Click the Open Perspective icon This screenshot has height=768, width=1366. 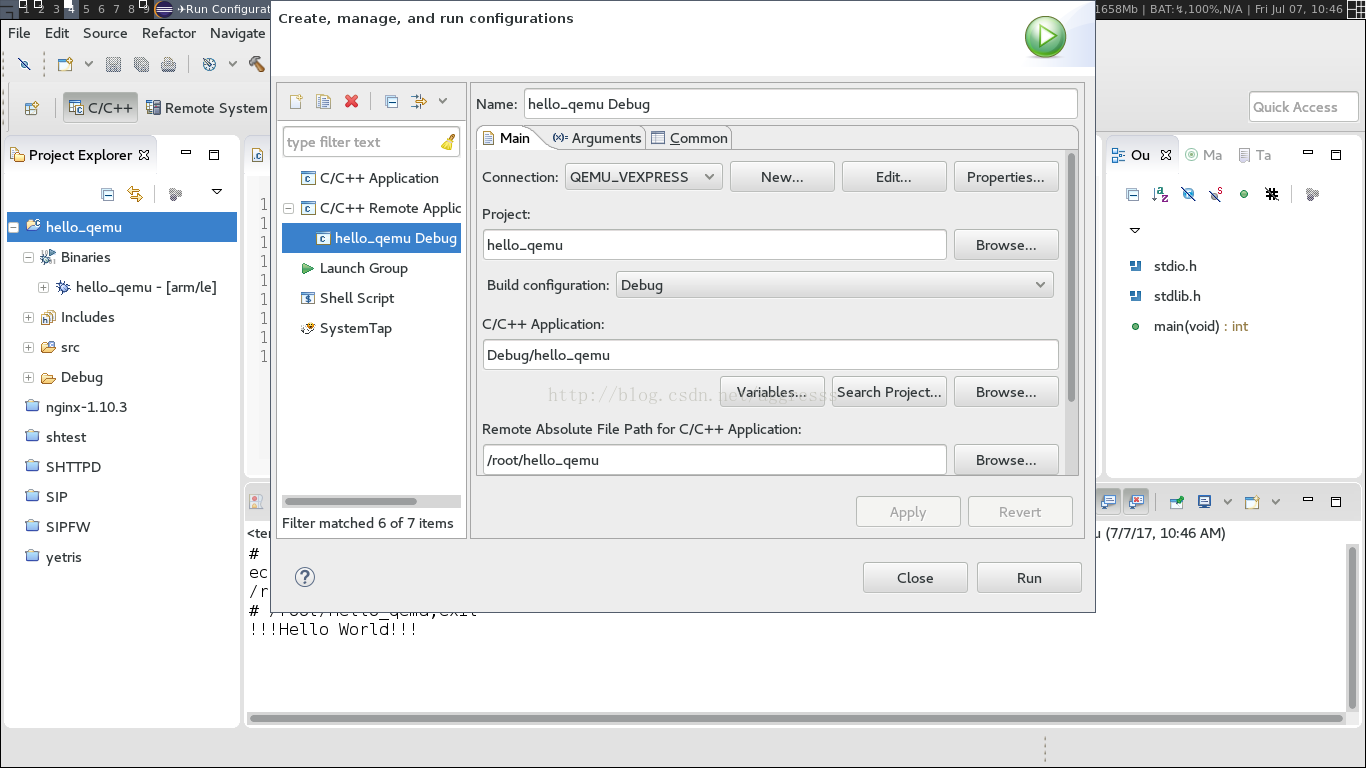click(31, 108)
